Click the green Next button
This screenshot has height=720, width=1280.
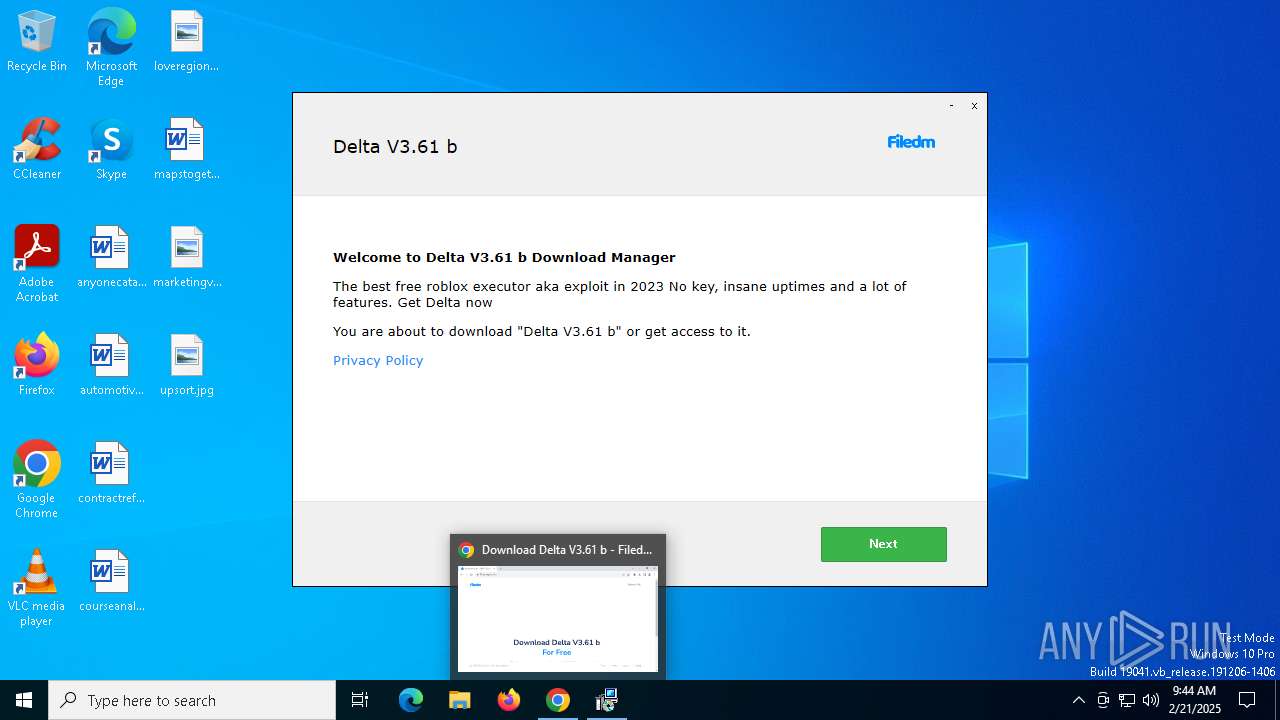pyautogui.click(x=883, y=544)
